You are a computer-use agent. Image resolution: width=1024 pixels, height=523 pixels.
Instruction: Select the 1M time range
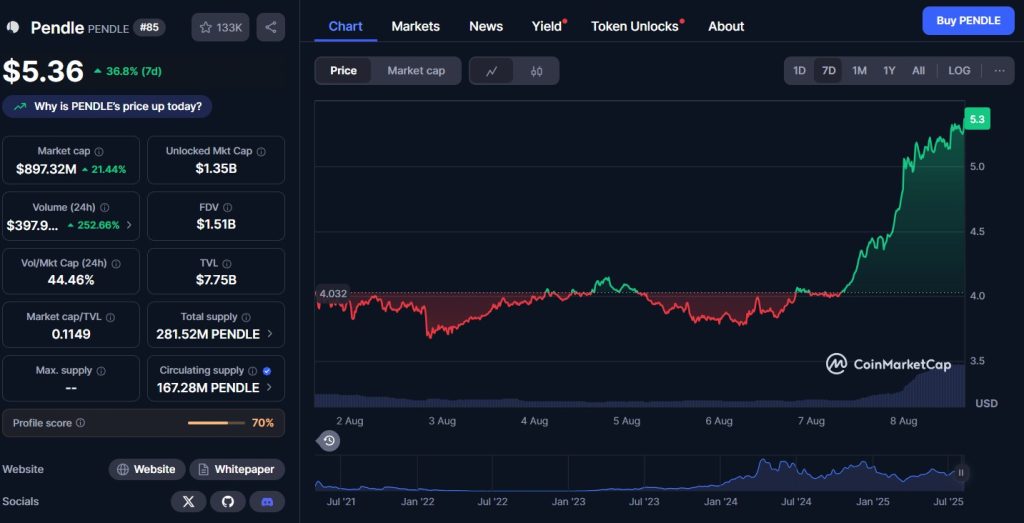click(x=859, y=71)
